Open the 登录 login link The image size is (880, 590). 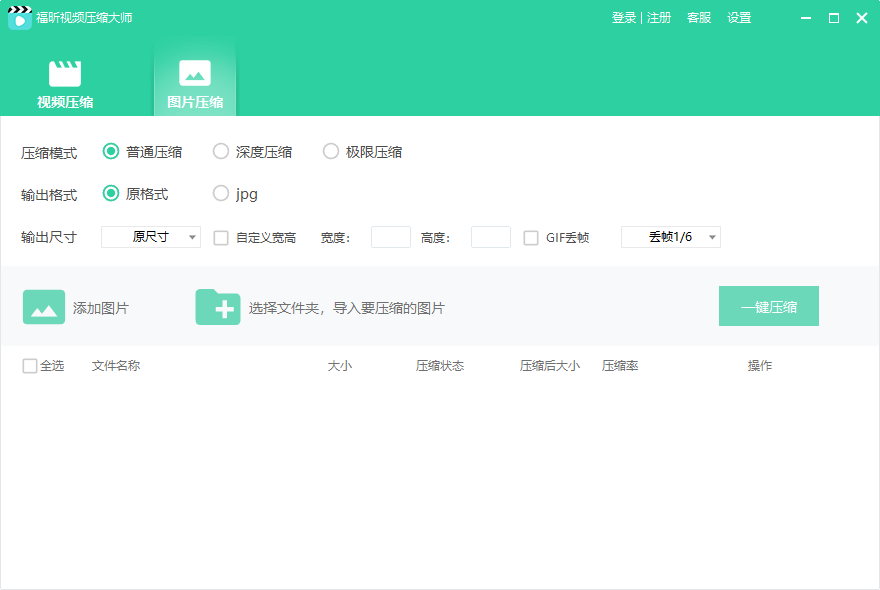[623, 17]
